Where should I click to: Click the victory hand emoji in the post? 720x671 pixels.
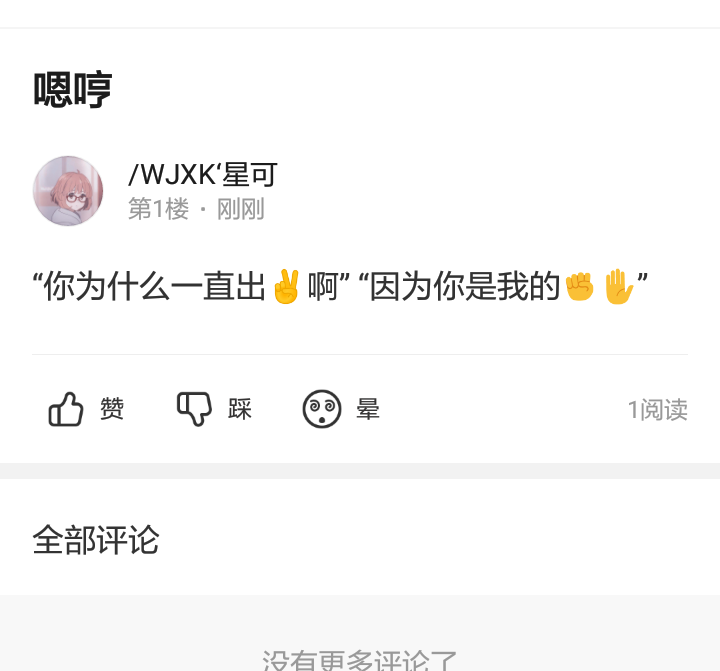286,287
